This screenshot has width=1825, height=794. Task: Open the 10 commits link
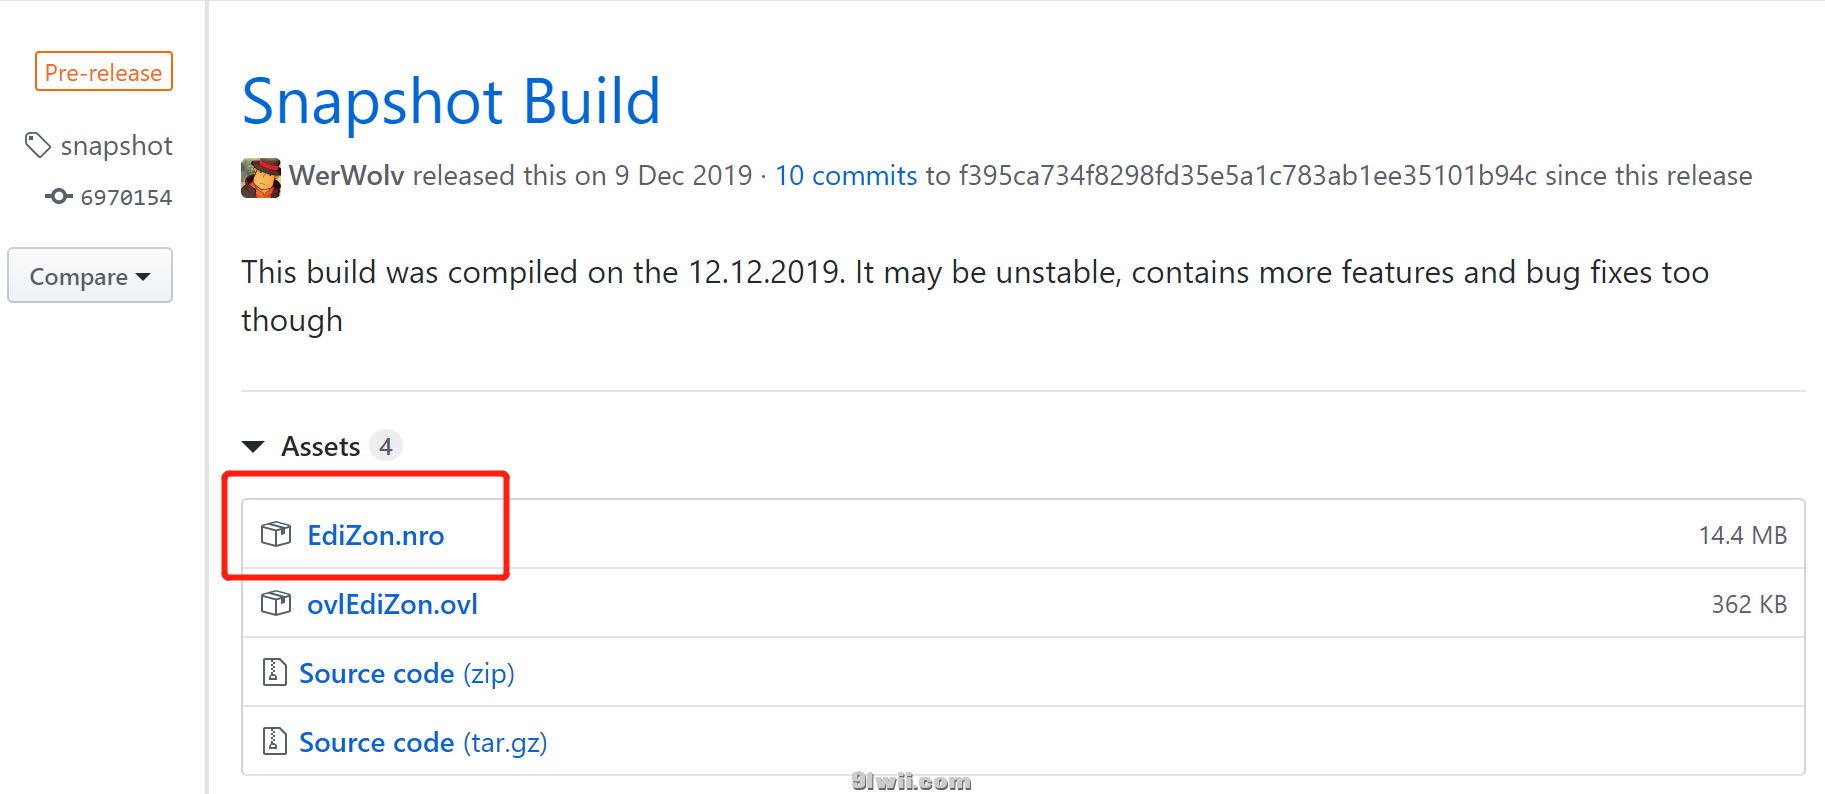point(846,176)
